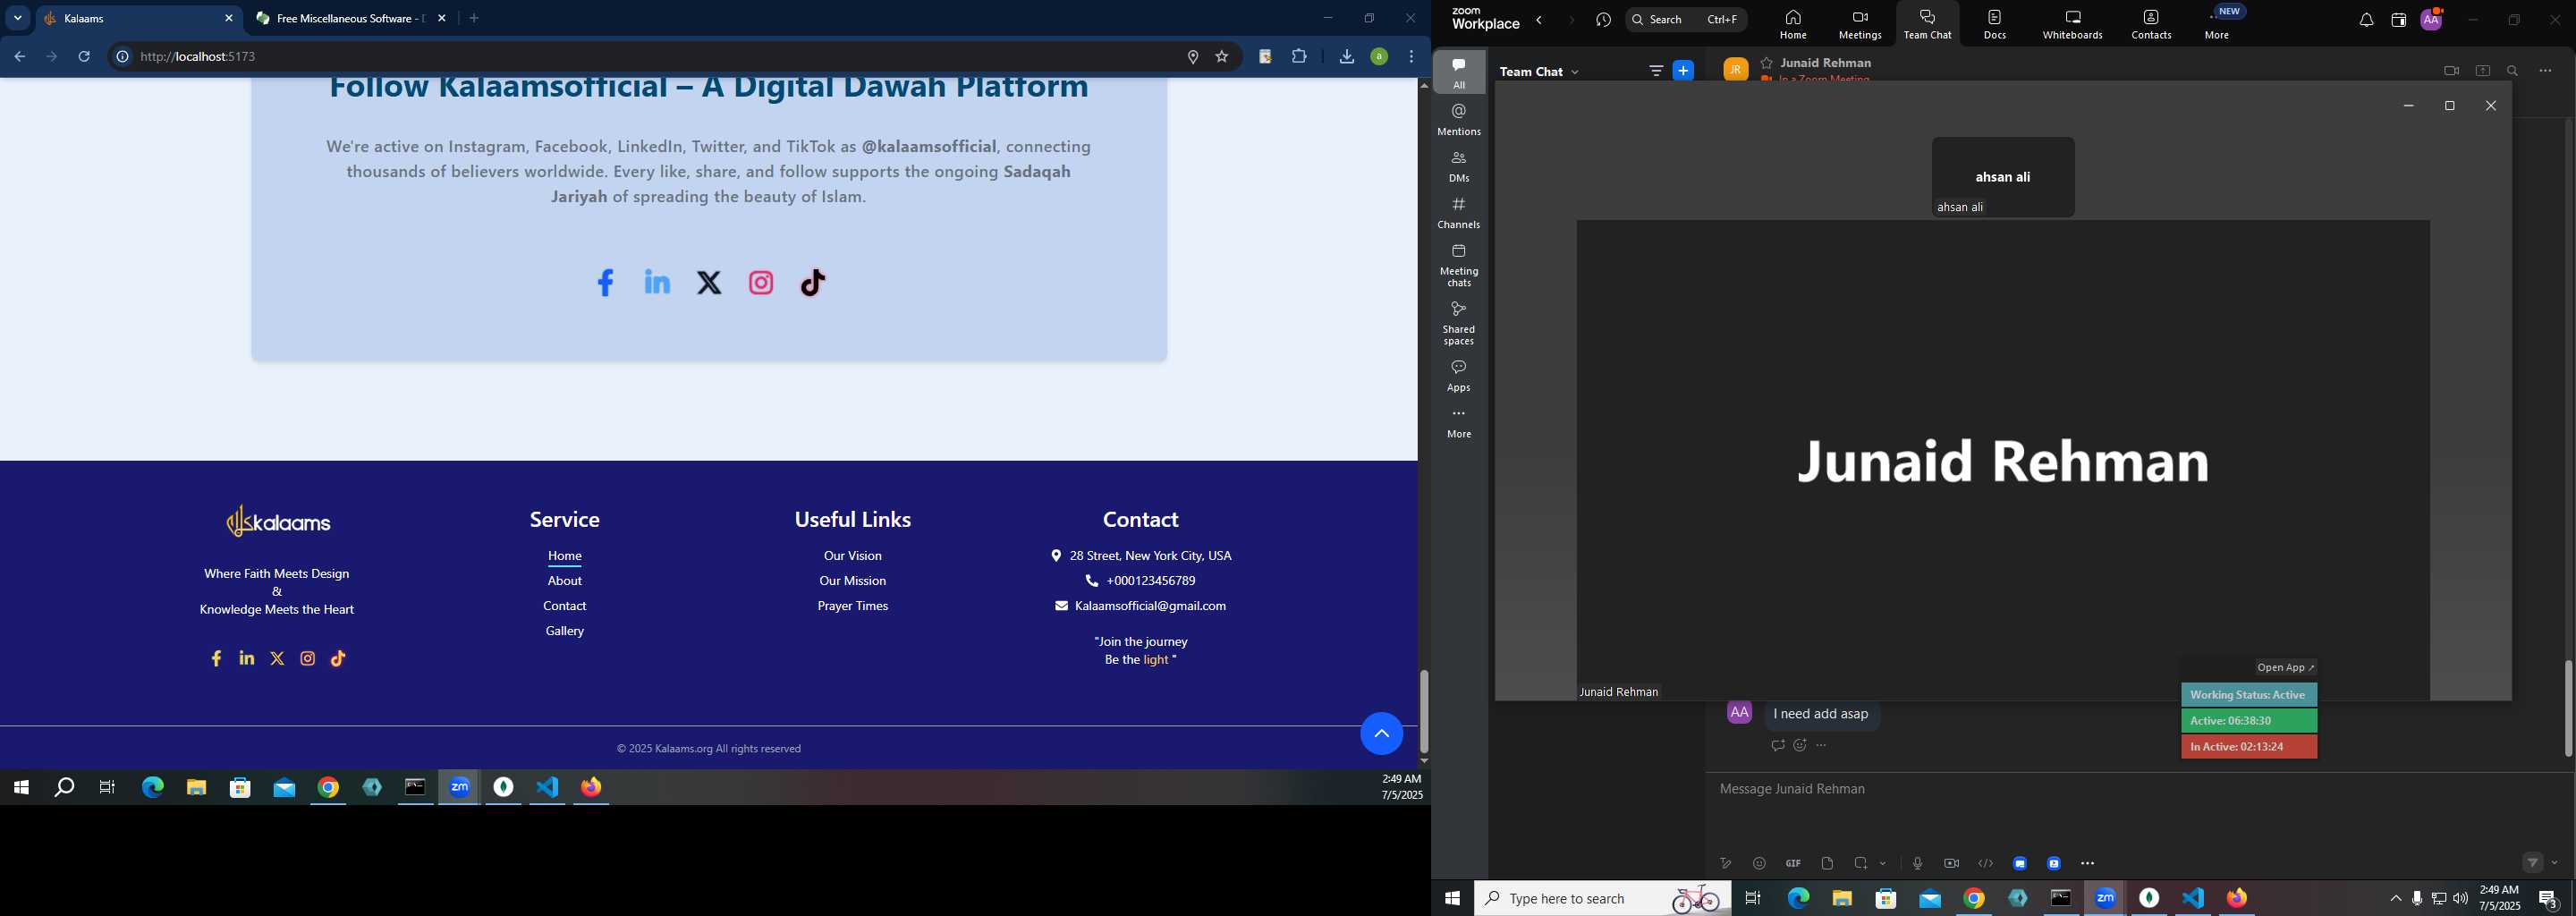Select the Team Chat tab
The height and width of the screenshot is (916, 2576).
1928,24
